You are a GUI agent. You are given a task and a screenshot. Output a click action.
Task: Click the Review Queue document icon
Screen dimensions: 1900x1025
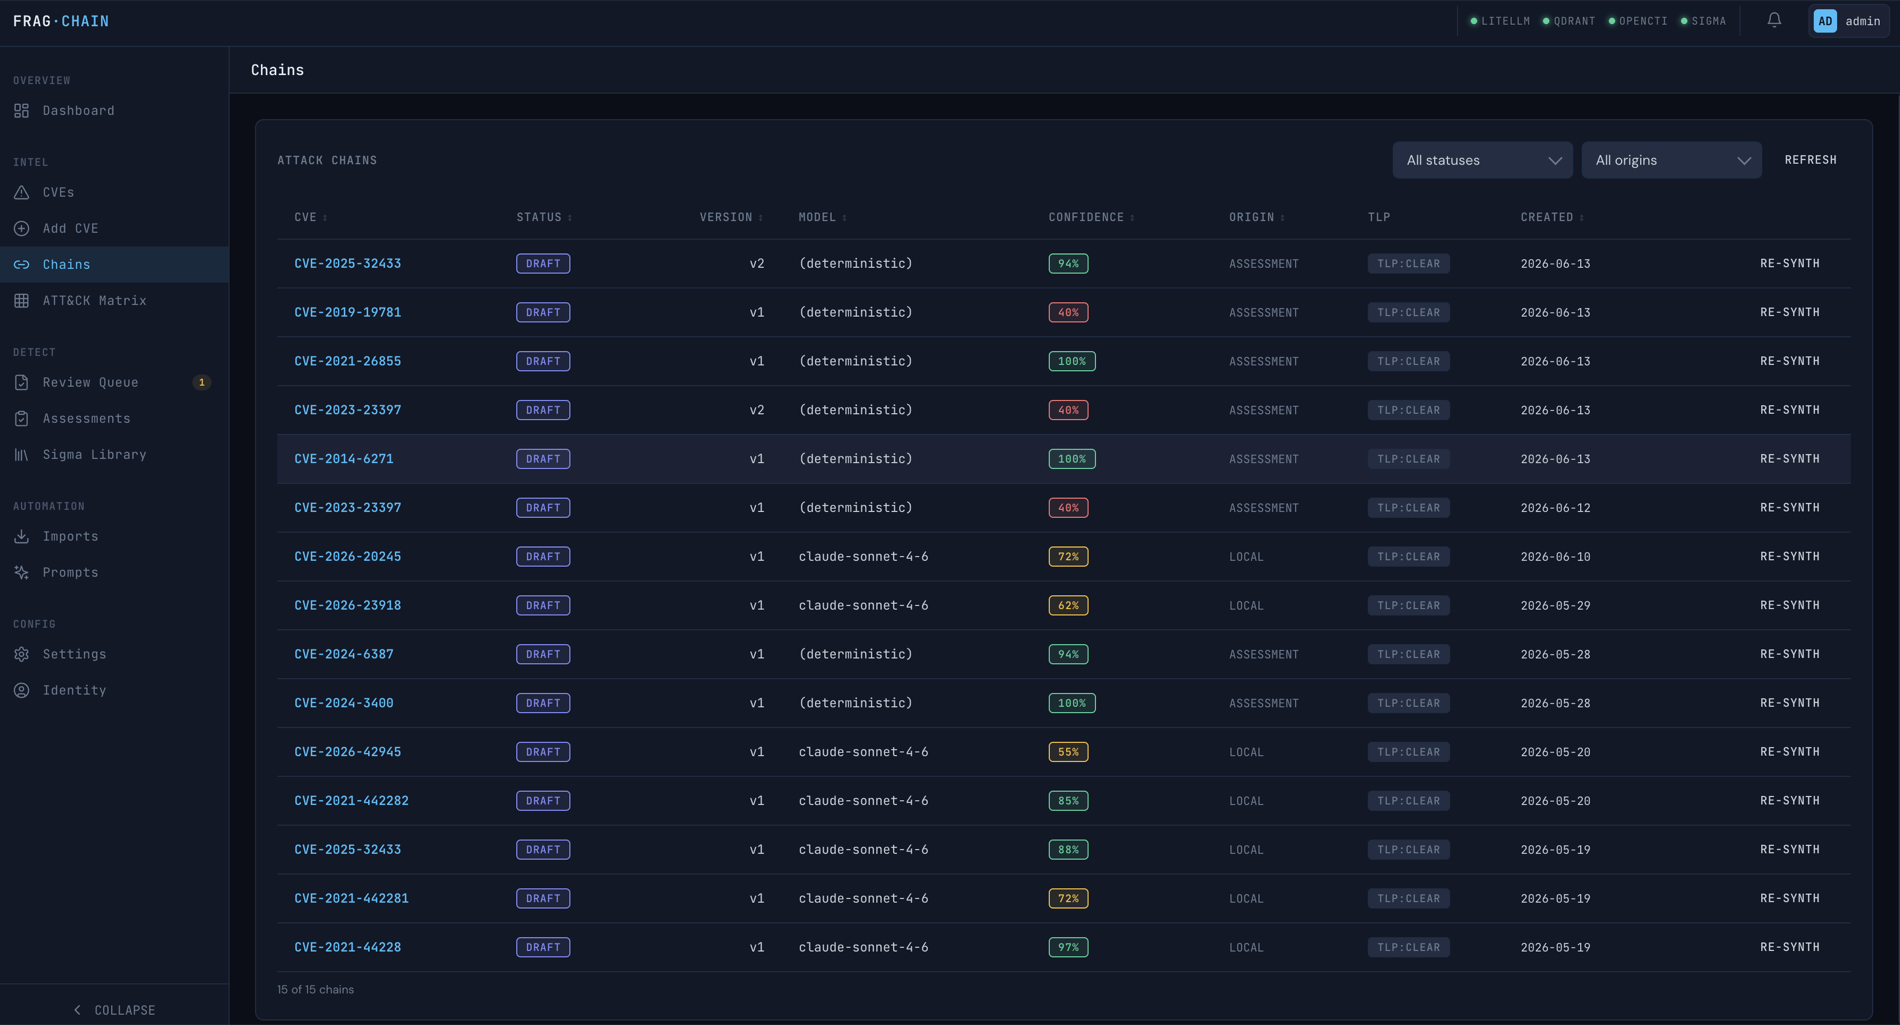tap(21, 383)
